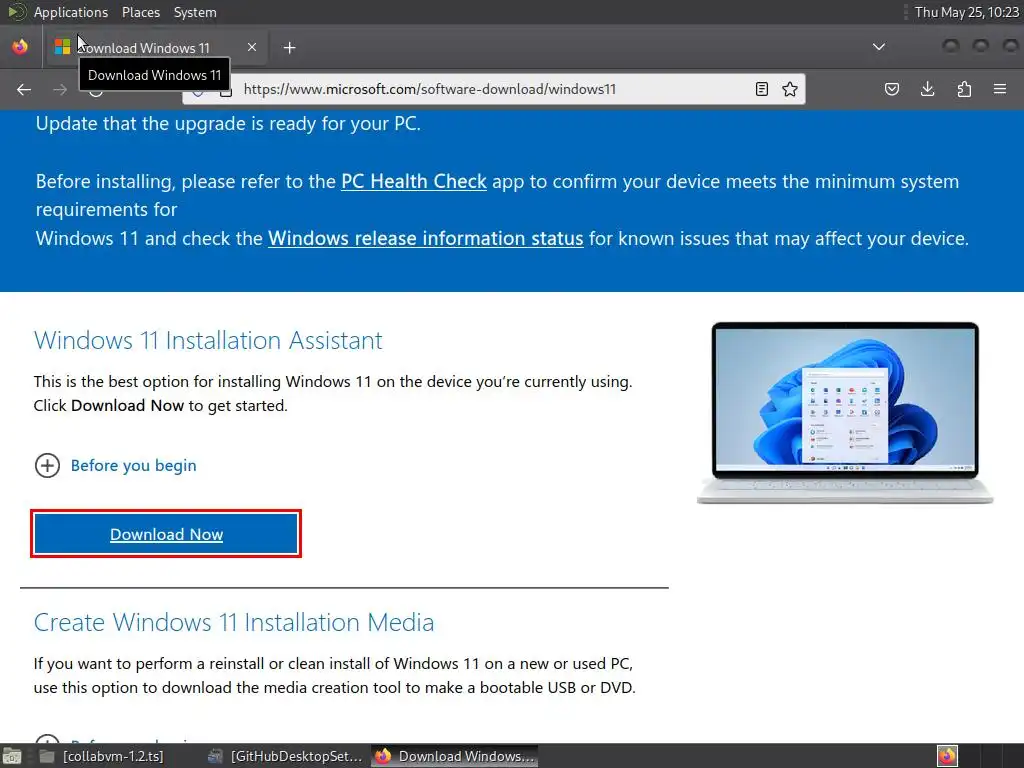This screenshot has height=768, width=1024.
Task: Click the forward navigation arrow
Action: (x=60, y=89)
